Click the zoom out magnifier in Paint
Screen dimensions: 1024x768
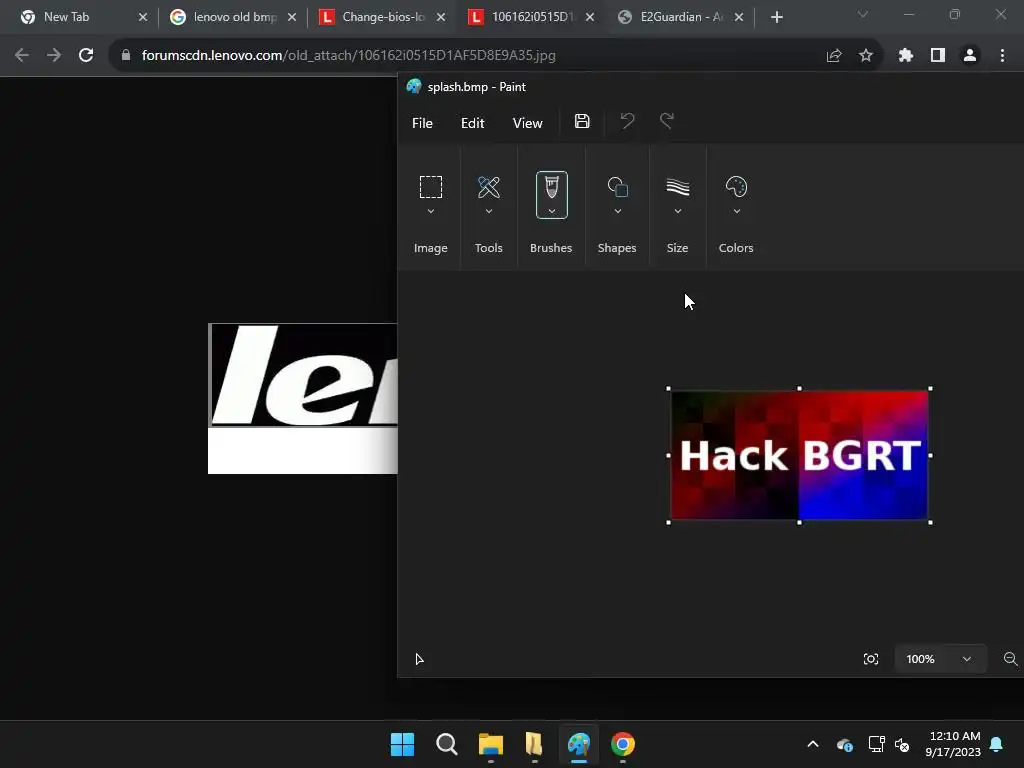1010,659
